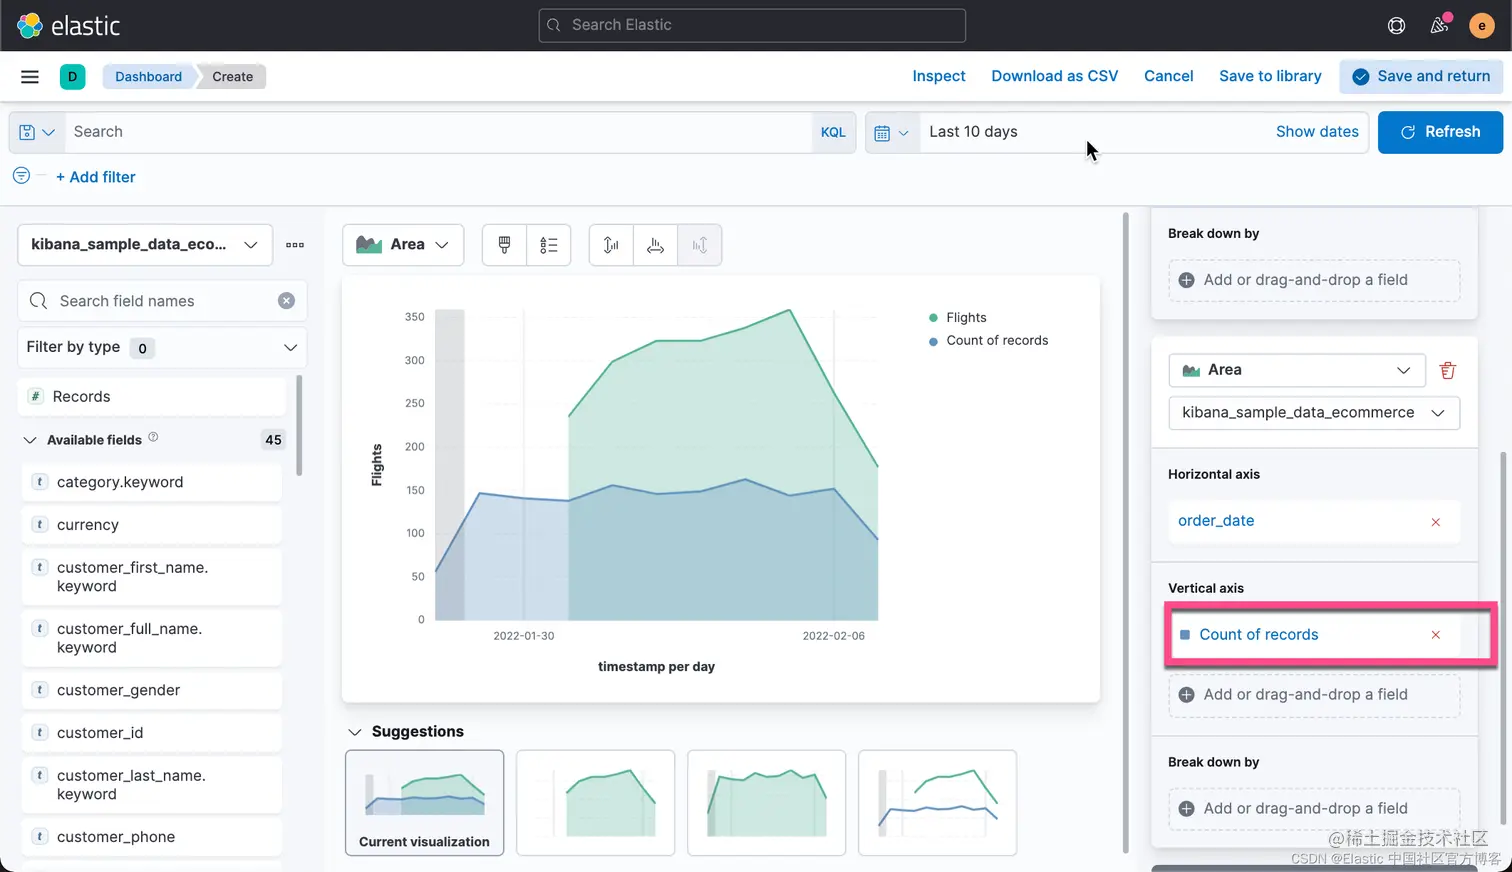Viewport: 1512px width, 872px height.
Task: Click the visual options paintbrush icon
Action: 504,245
